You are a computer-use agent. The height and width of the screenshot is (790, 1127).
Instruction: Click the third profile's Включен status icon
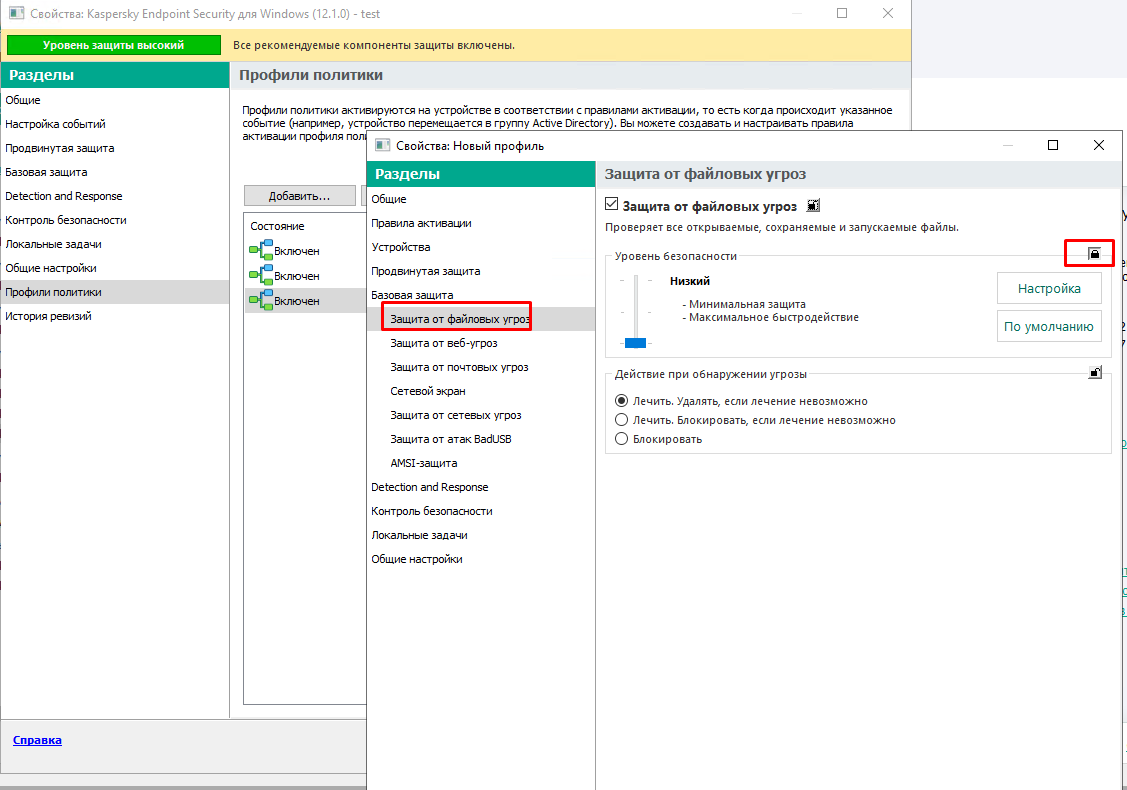(x=261, y=300)
